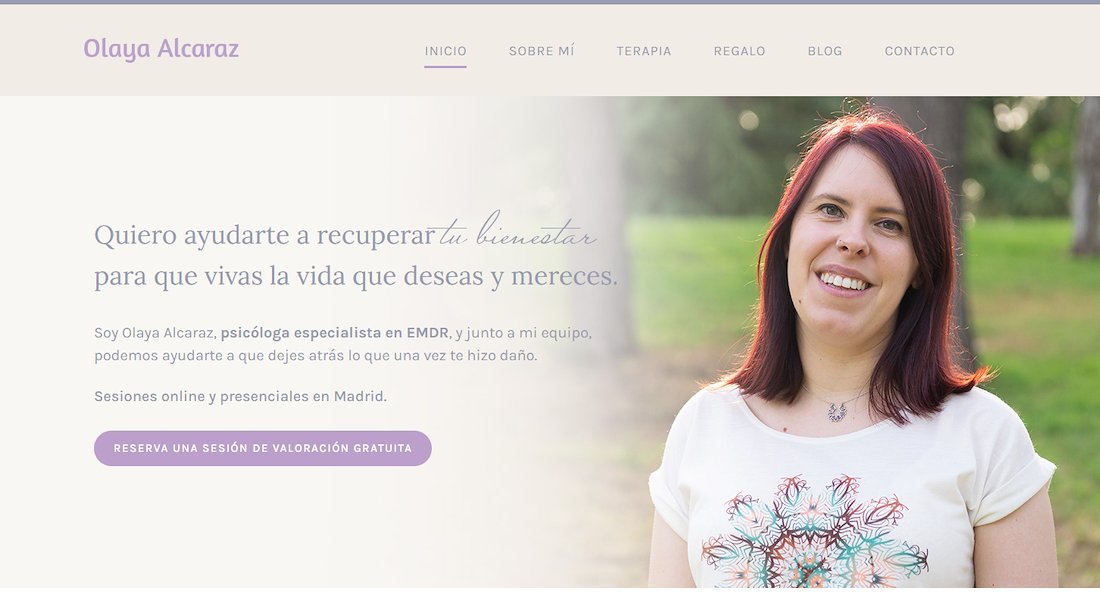Click Reserva una sesión de valoración gratuita

pyautogui.click(x=262, y=448)
